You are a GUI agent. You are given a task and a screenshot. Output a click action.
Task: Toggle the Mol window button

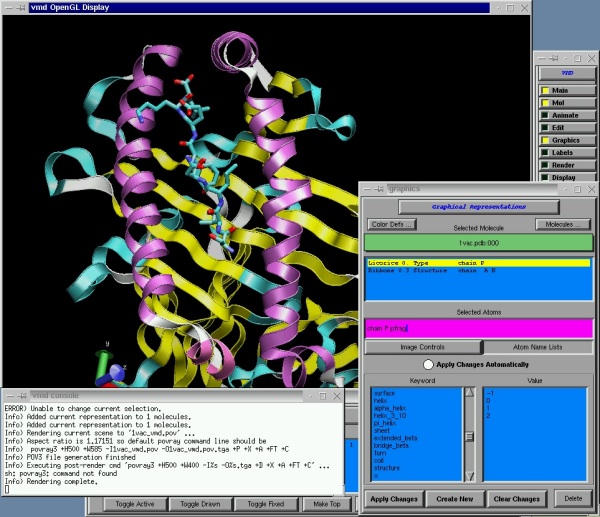(x=566, y=103)
